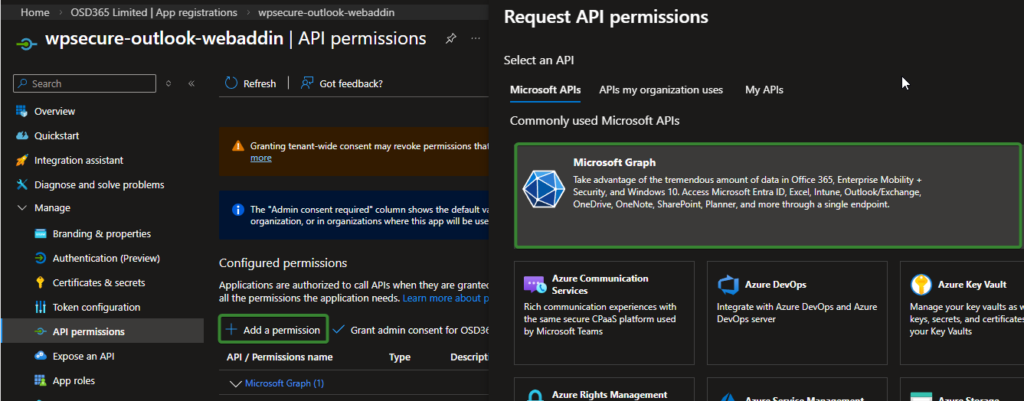Click the Microsoft Graph hexagon icon

545,190
